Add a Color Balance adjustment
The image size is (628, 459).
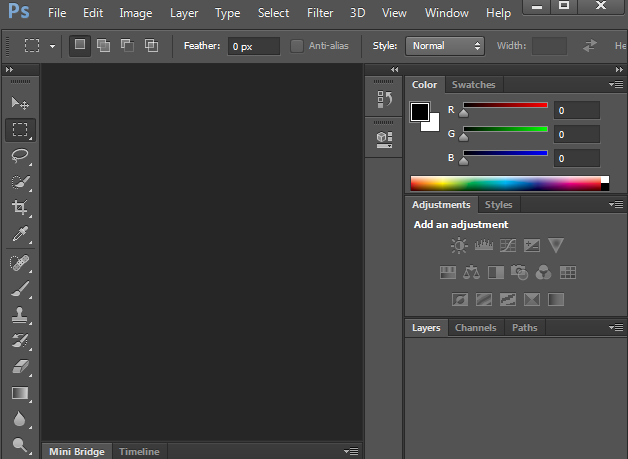(471, 273)
